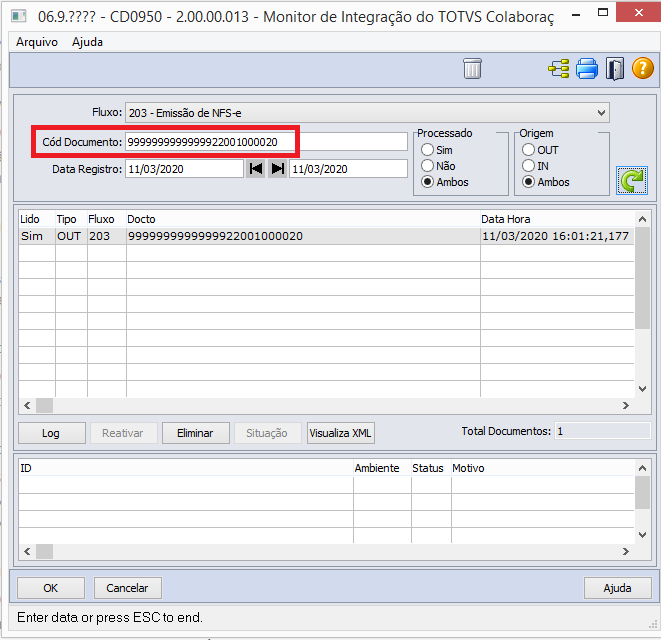Image resolution: width=661 pixels, height=640 pixels.
Task: Click status grid scroll right arrow
Action: tap(626, 551)
